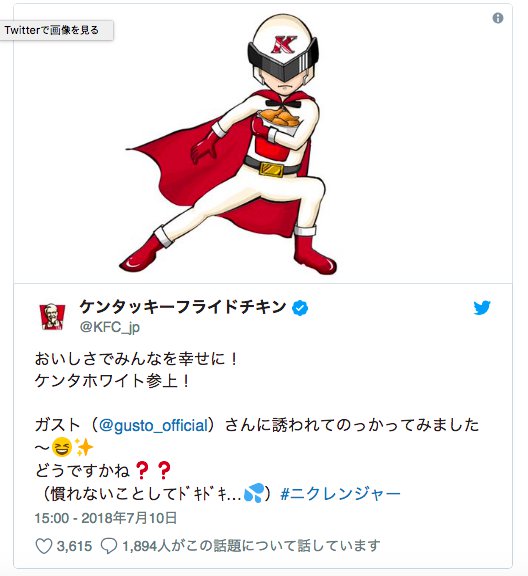Screen dimensions: 528x576
Task: Click the KFC profile avatar
Action: (52, 317)
